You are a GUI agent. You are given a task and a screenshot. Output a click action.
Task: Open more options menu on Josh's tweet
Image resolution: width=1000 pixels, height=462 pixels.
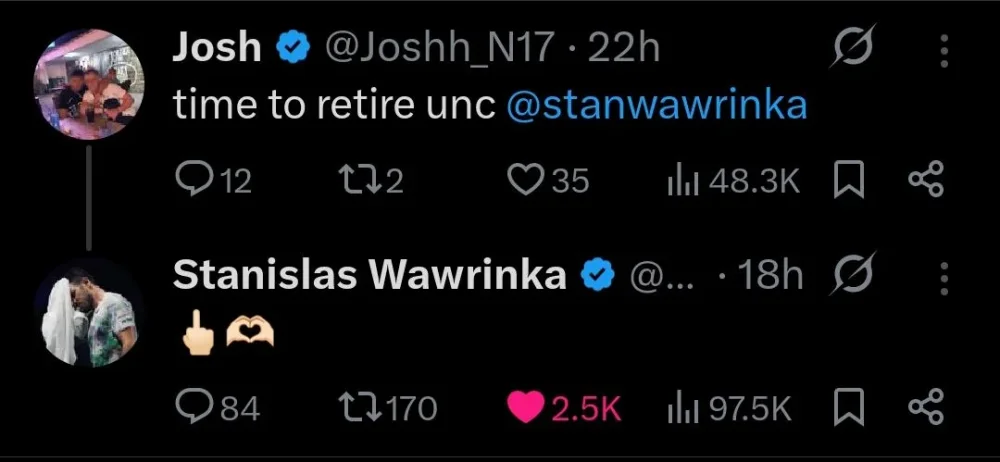945,51
